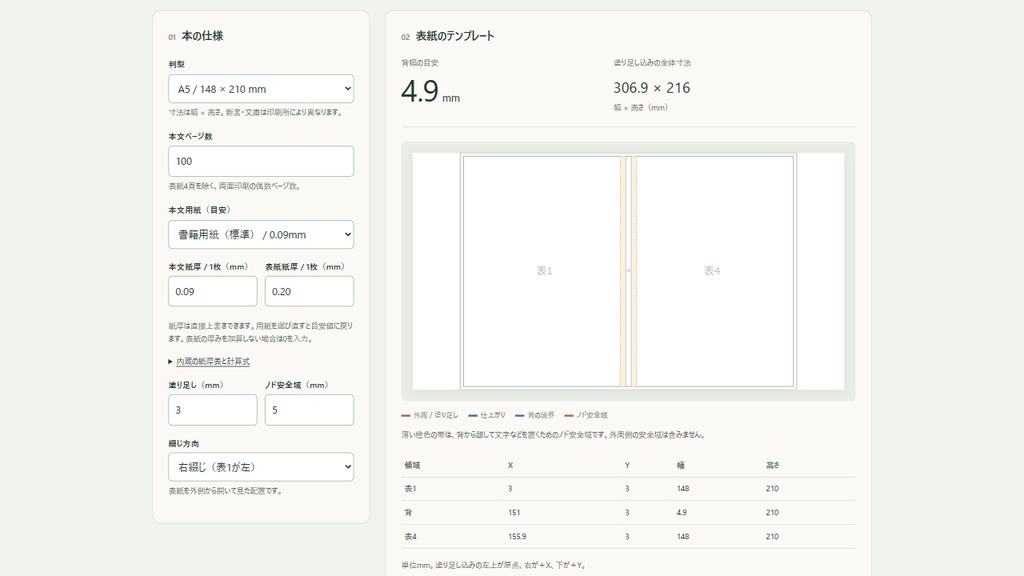Click the 背 row label in table
1024x576 pixels.
[408, 513]
